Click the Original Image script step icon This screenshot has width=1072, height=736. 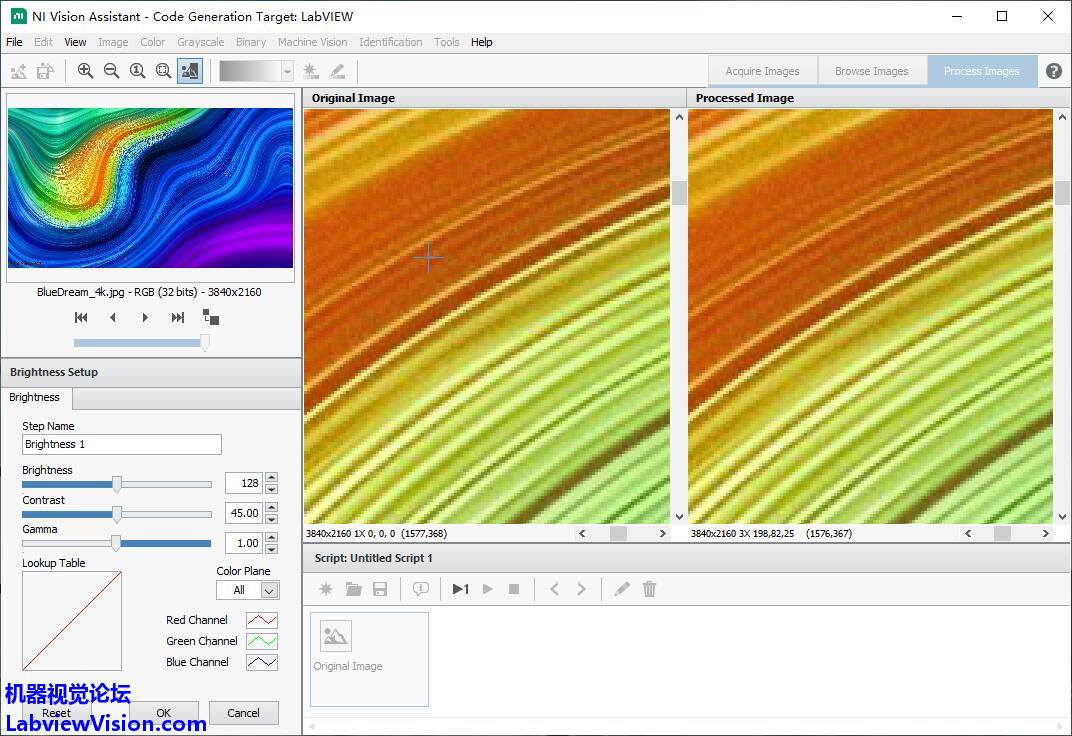click(x=336, y=636)
